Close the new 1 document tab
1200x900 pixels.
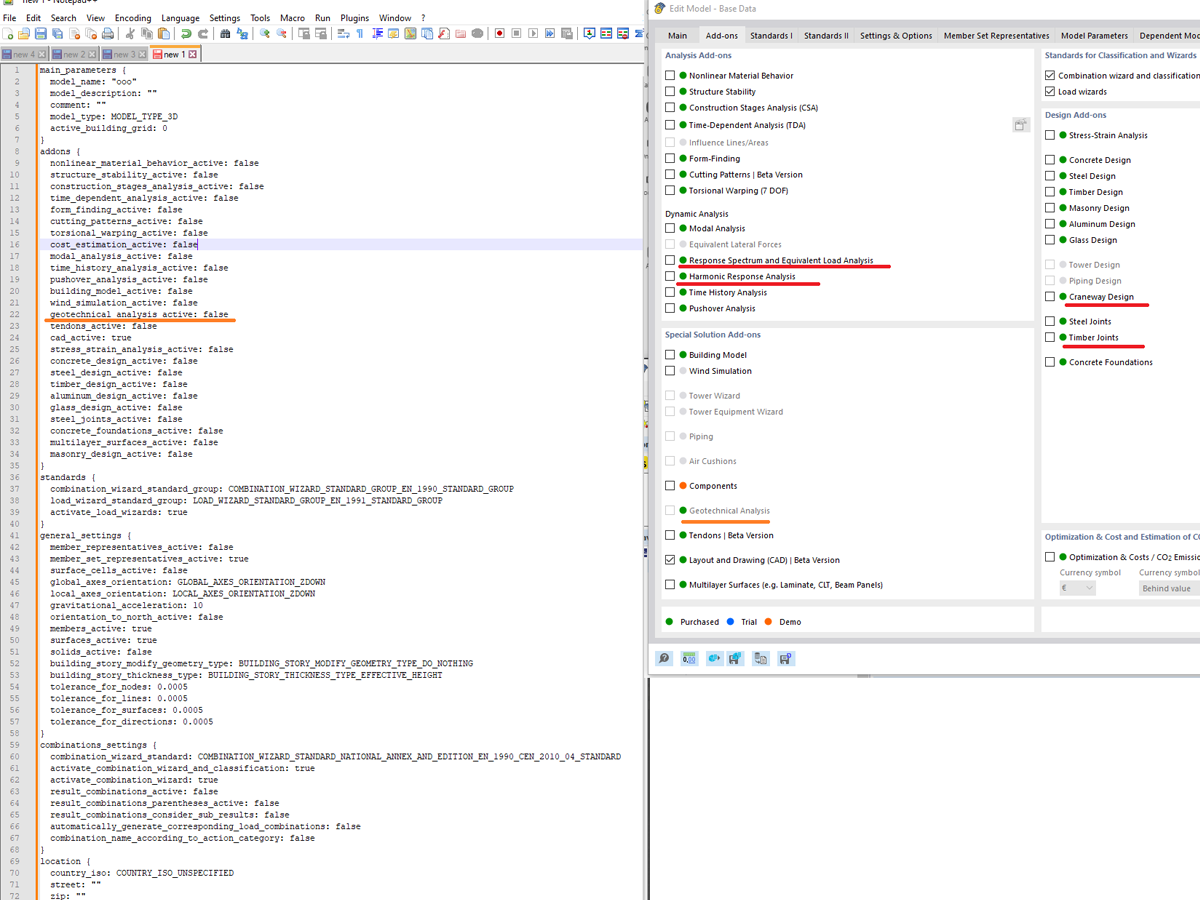[x=192, y=55]
